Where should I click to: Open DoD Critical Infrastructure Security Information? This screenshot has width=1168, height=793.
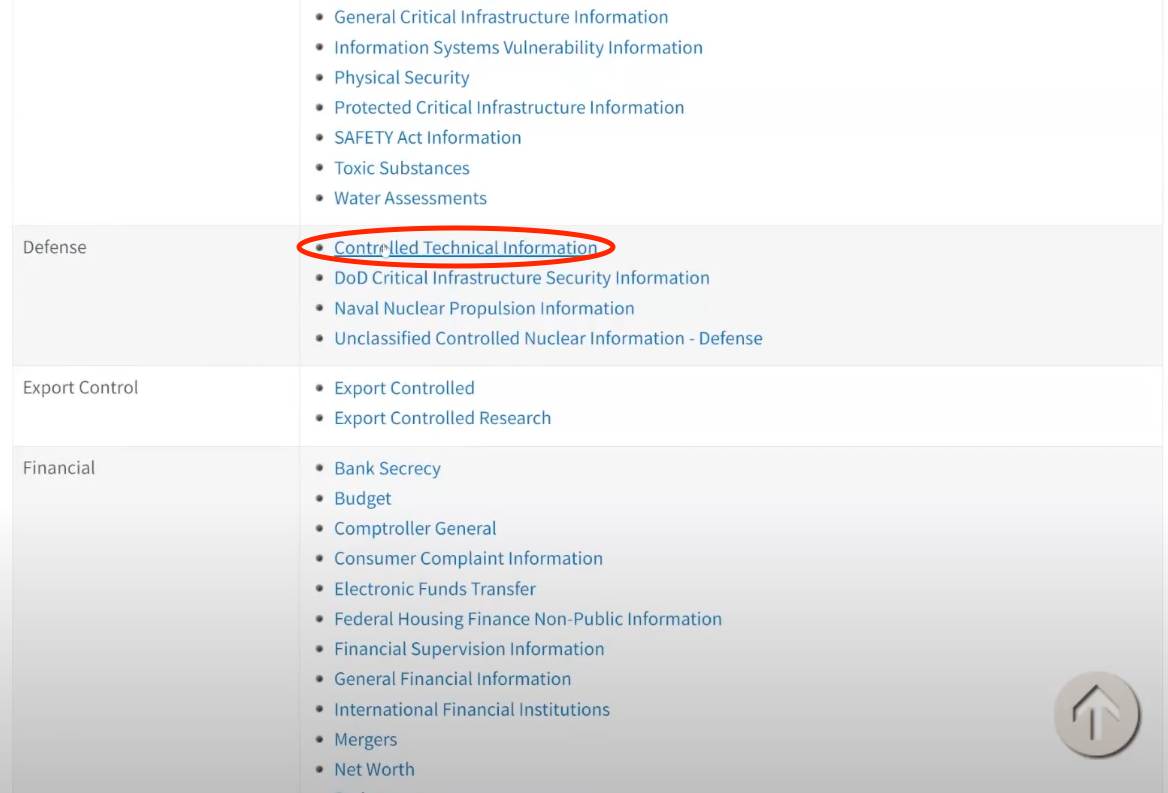[521, 278]
